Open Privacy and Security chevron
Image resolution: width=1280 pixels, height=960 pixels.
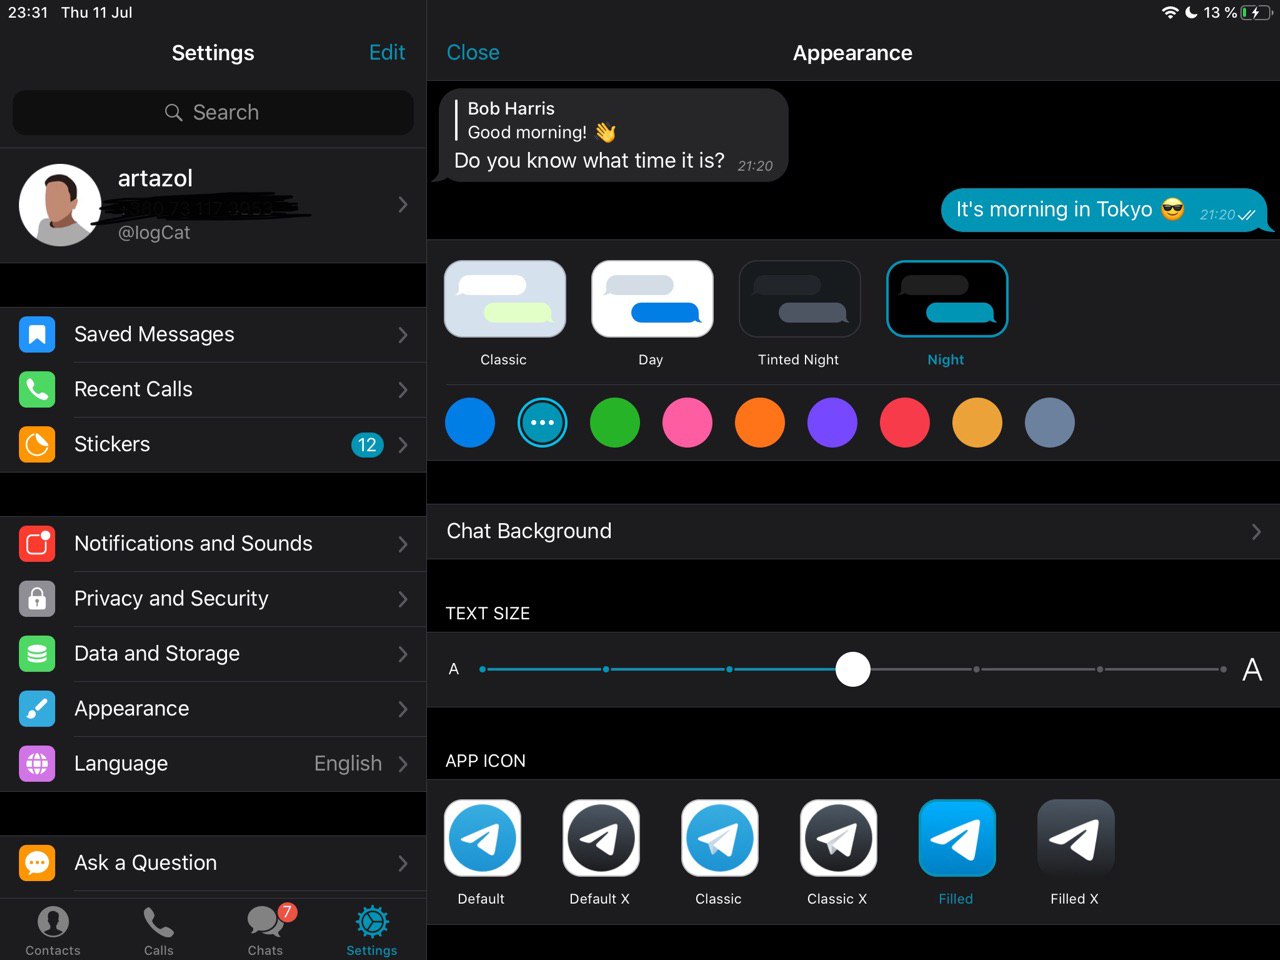[403, 598]
